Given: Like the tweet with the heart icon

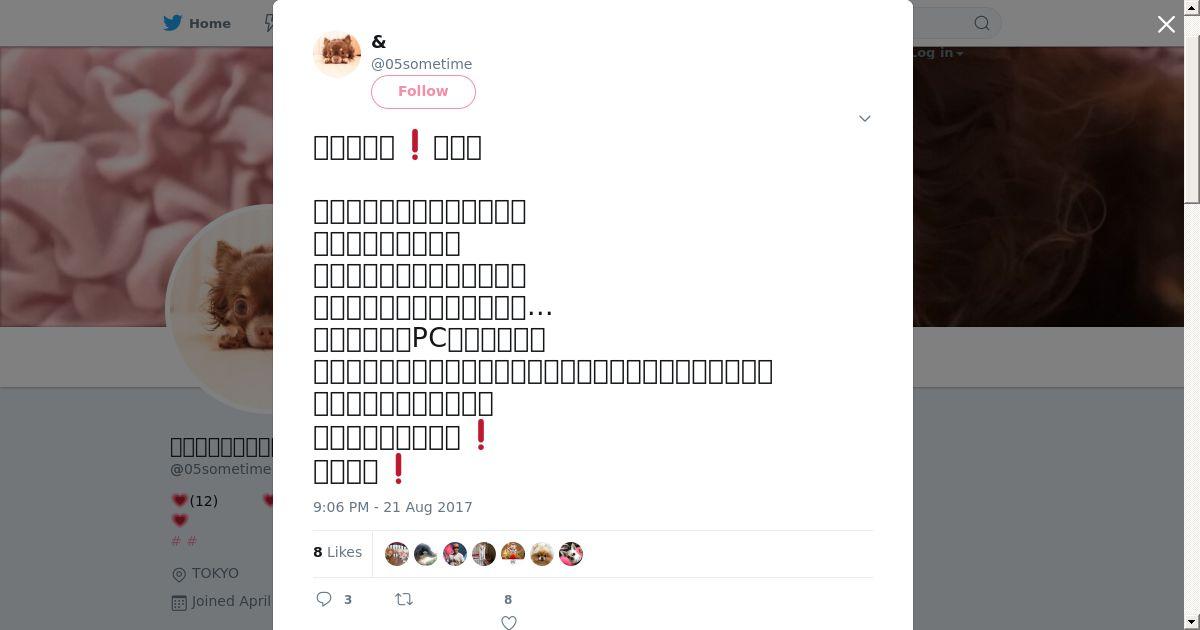Looking at the screenshot, I should pyautogui.click(x=508, y=622).
